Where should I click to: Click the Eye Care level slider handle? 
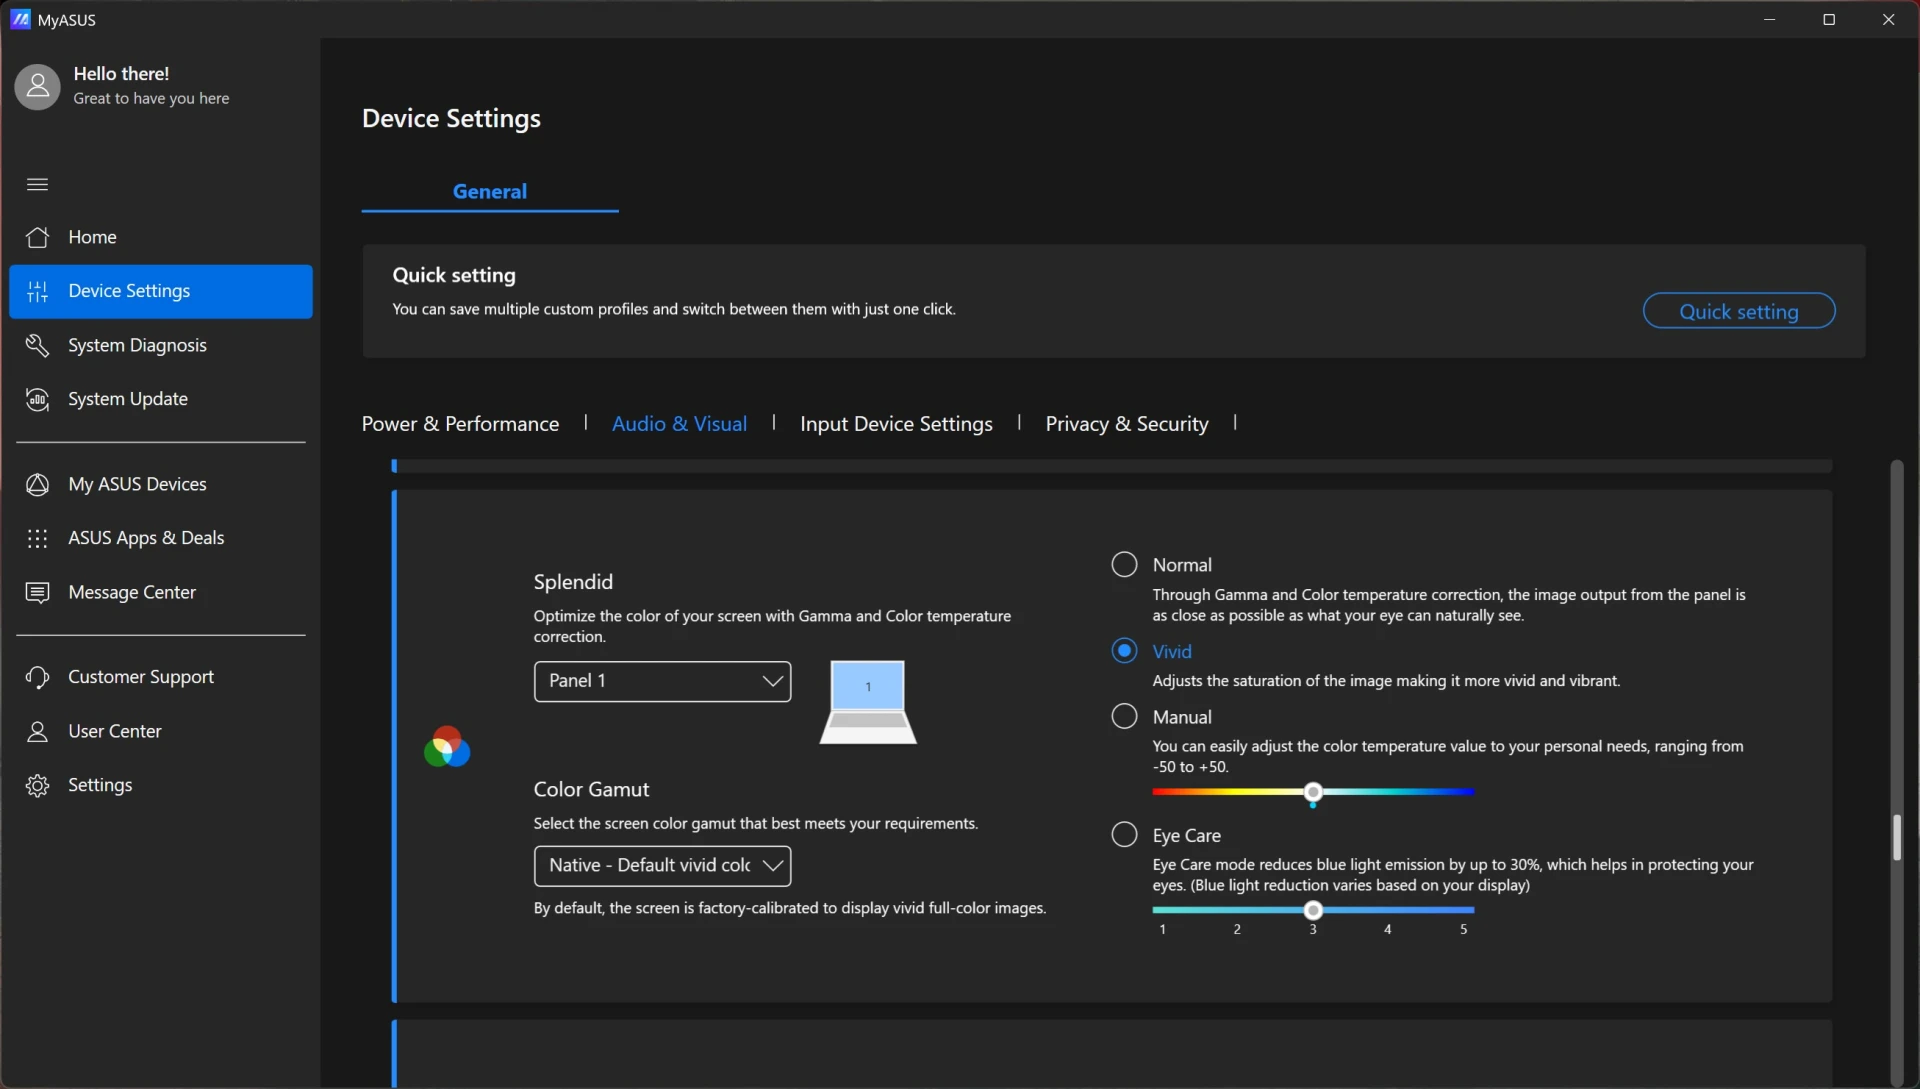click(x=1313, y=910)
